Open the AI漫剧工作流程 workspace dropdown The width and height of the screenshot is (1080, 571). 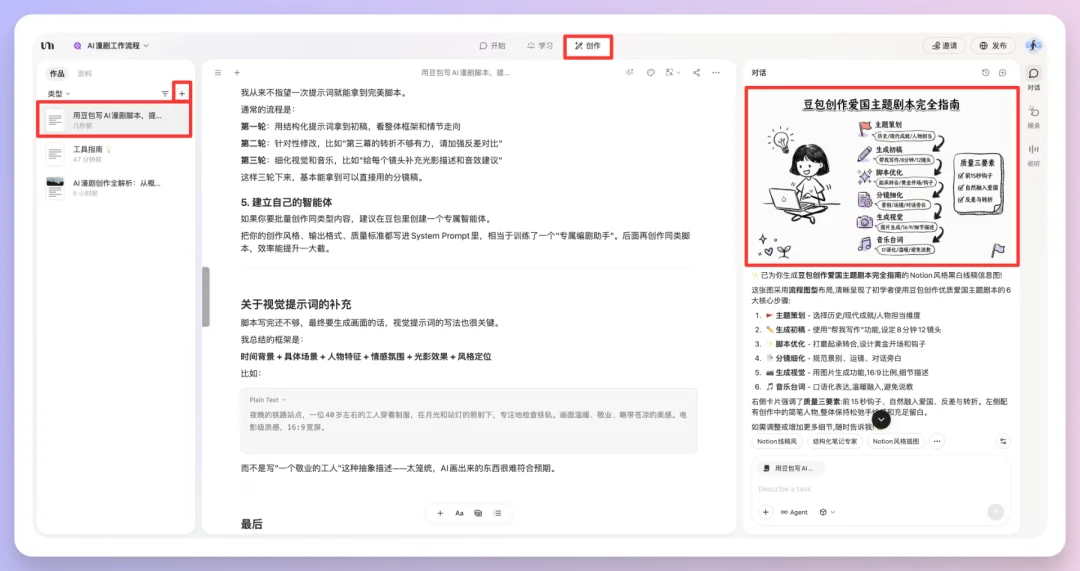tap(111, 45)
